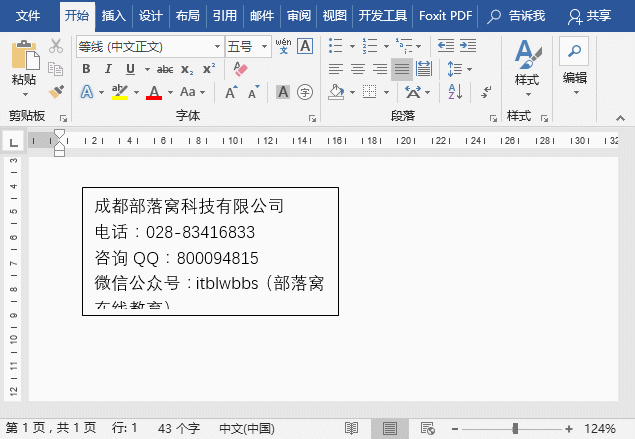Open the phonetic guide (wén) tool
Image resolution: width=635 pixels, height=439 pixels.
point(283,46)
